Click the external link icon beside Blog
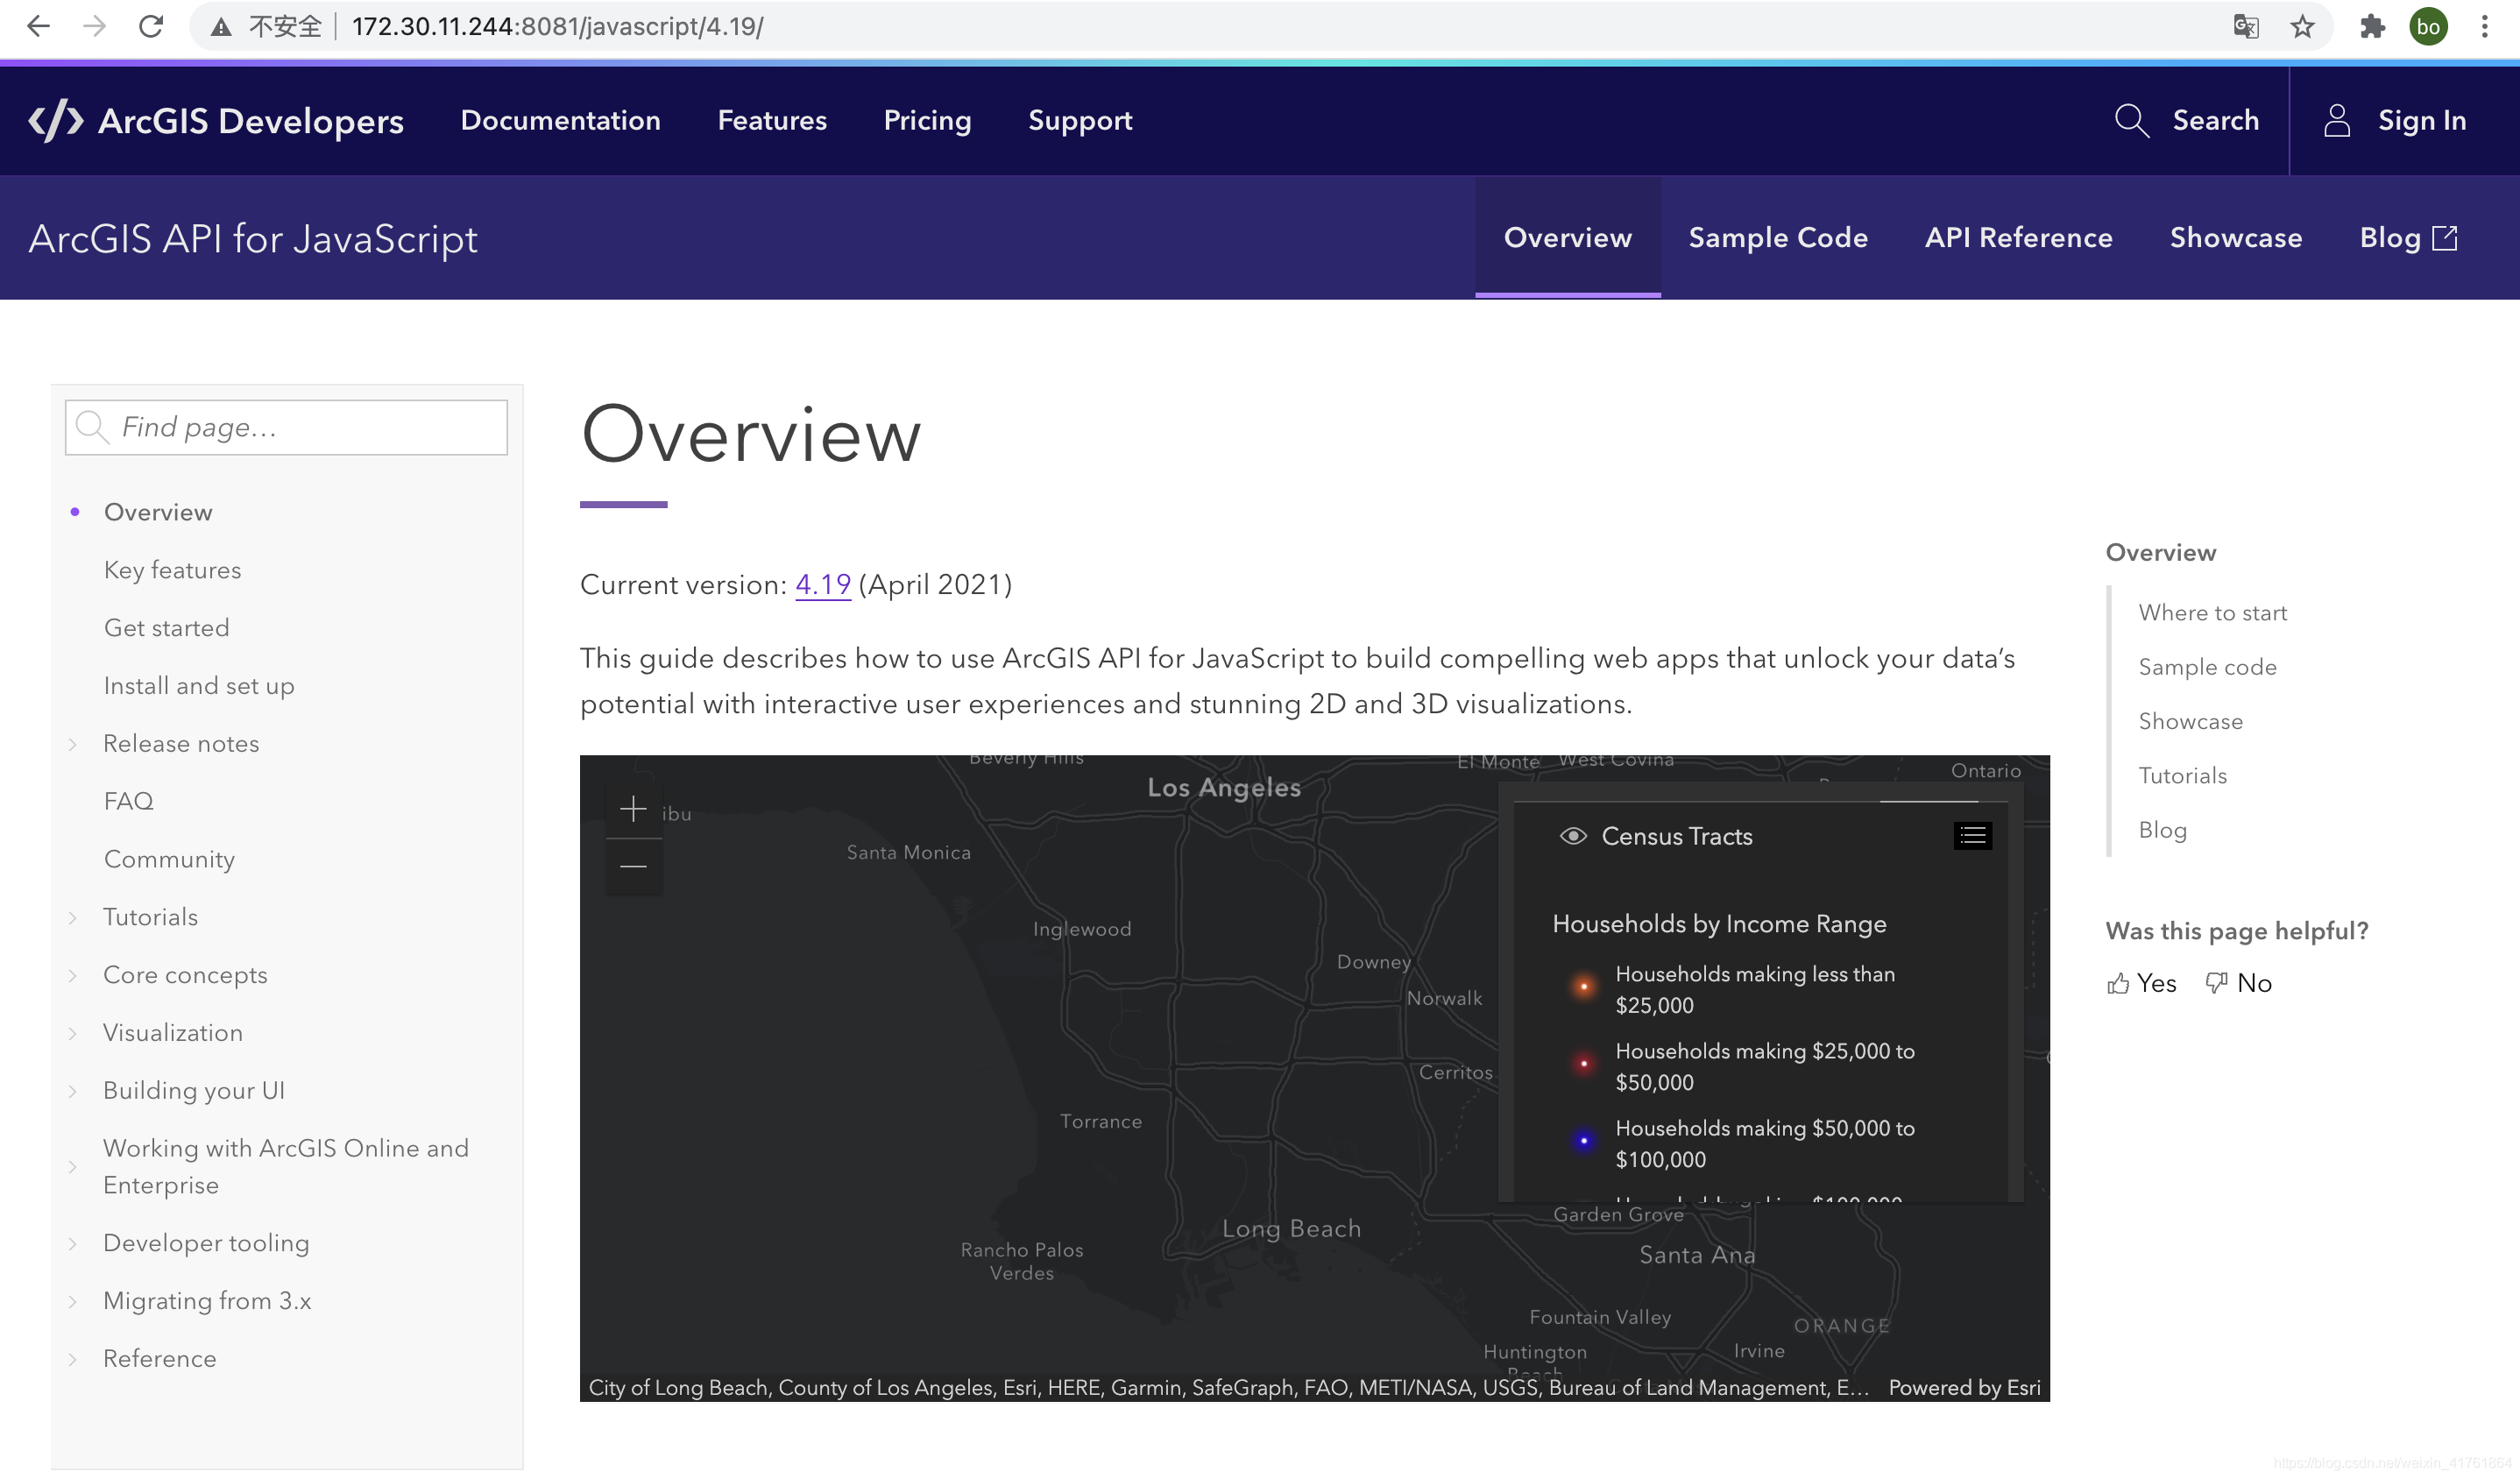This screenshot has height=1479, width=2520. click(2444, 238)
